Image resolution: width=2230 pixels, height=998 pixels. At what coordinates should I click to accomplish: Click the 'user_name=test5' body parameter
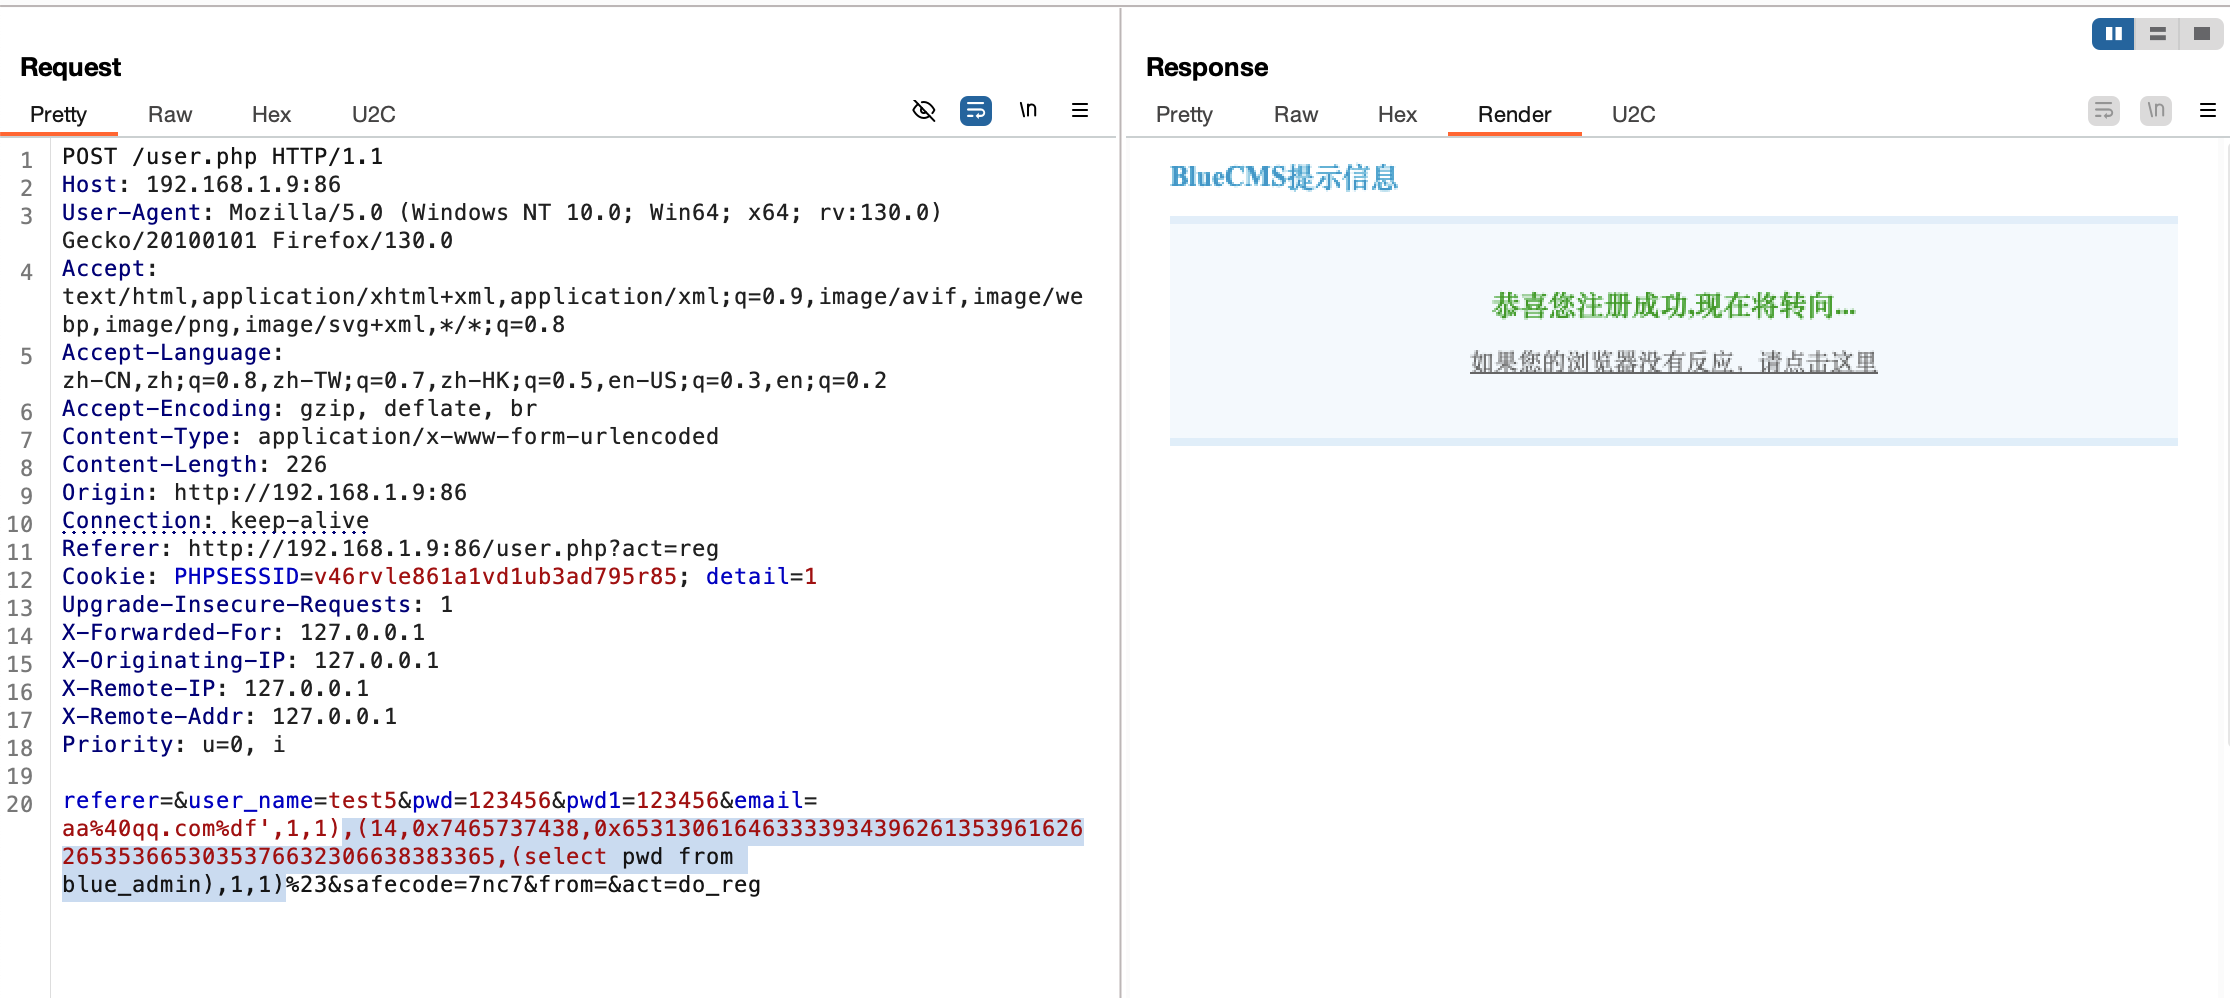coord(292,801)
